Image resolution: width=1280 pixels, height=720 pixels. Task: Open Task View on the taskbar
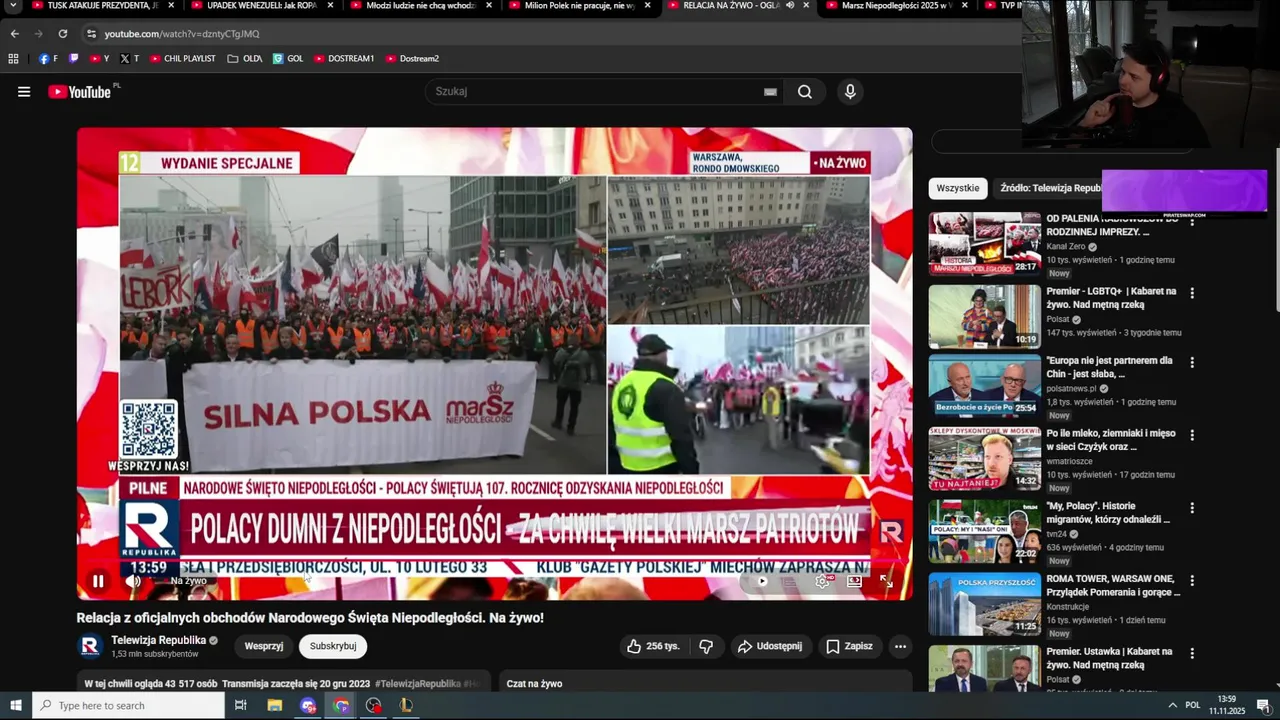[x=241, y=705]
